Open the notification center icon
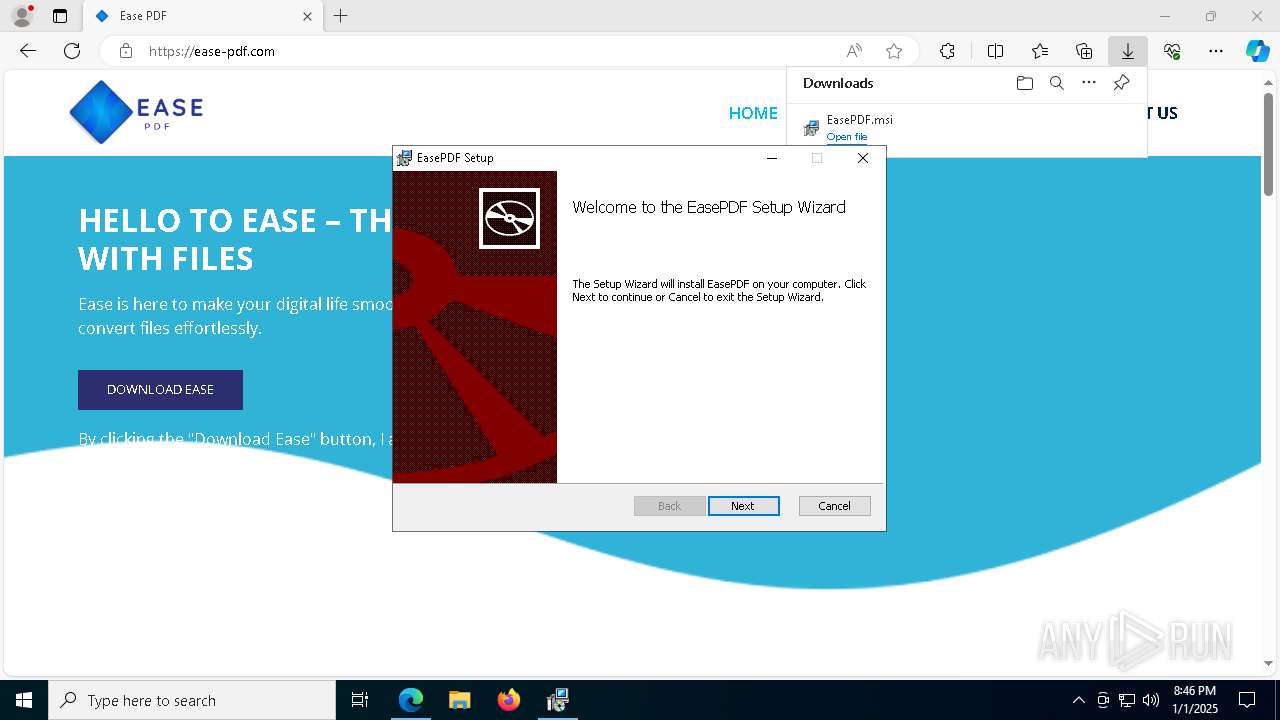 coord(1247,700)
